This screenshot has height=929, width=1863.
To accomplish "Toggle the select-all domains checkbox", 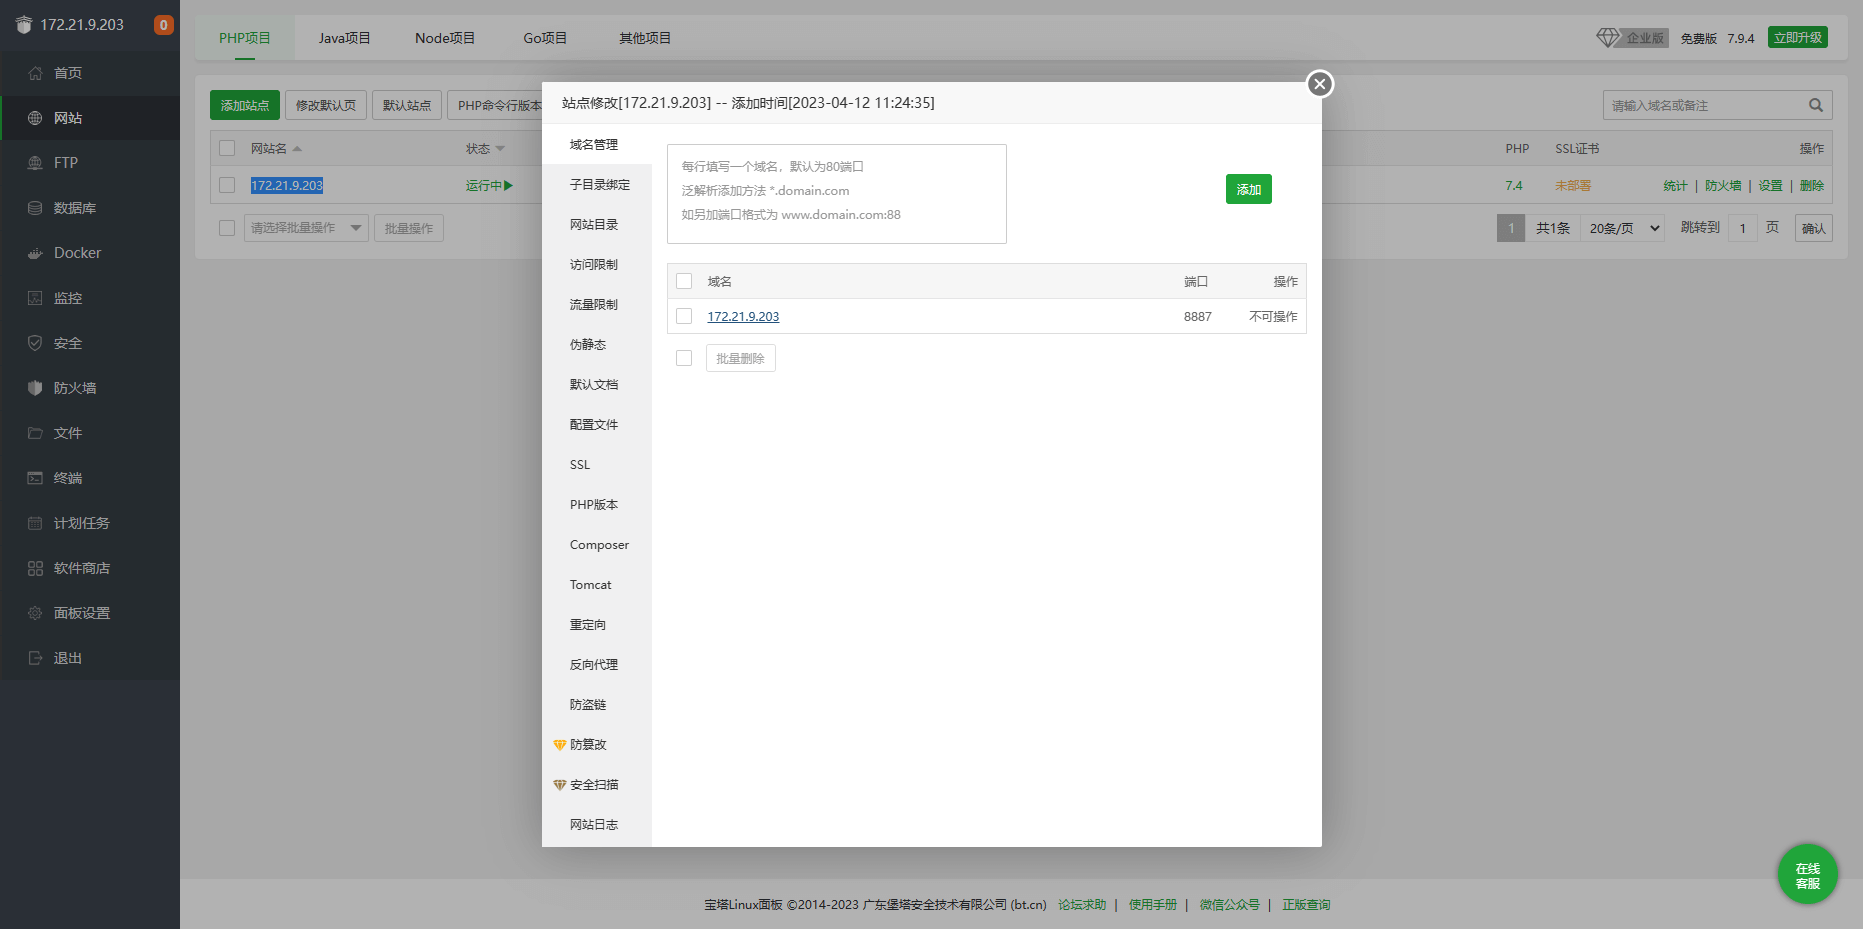I will coord(684,281).
